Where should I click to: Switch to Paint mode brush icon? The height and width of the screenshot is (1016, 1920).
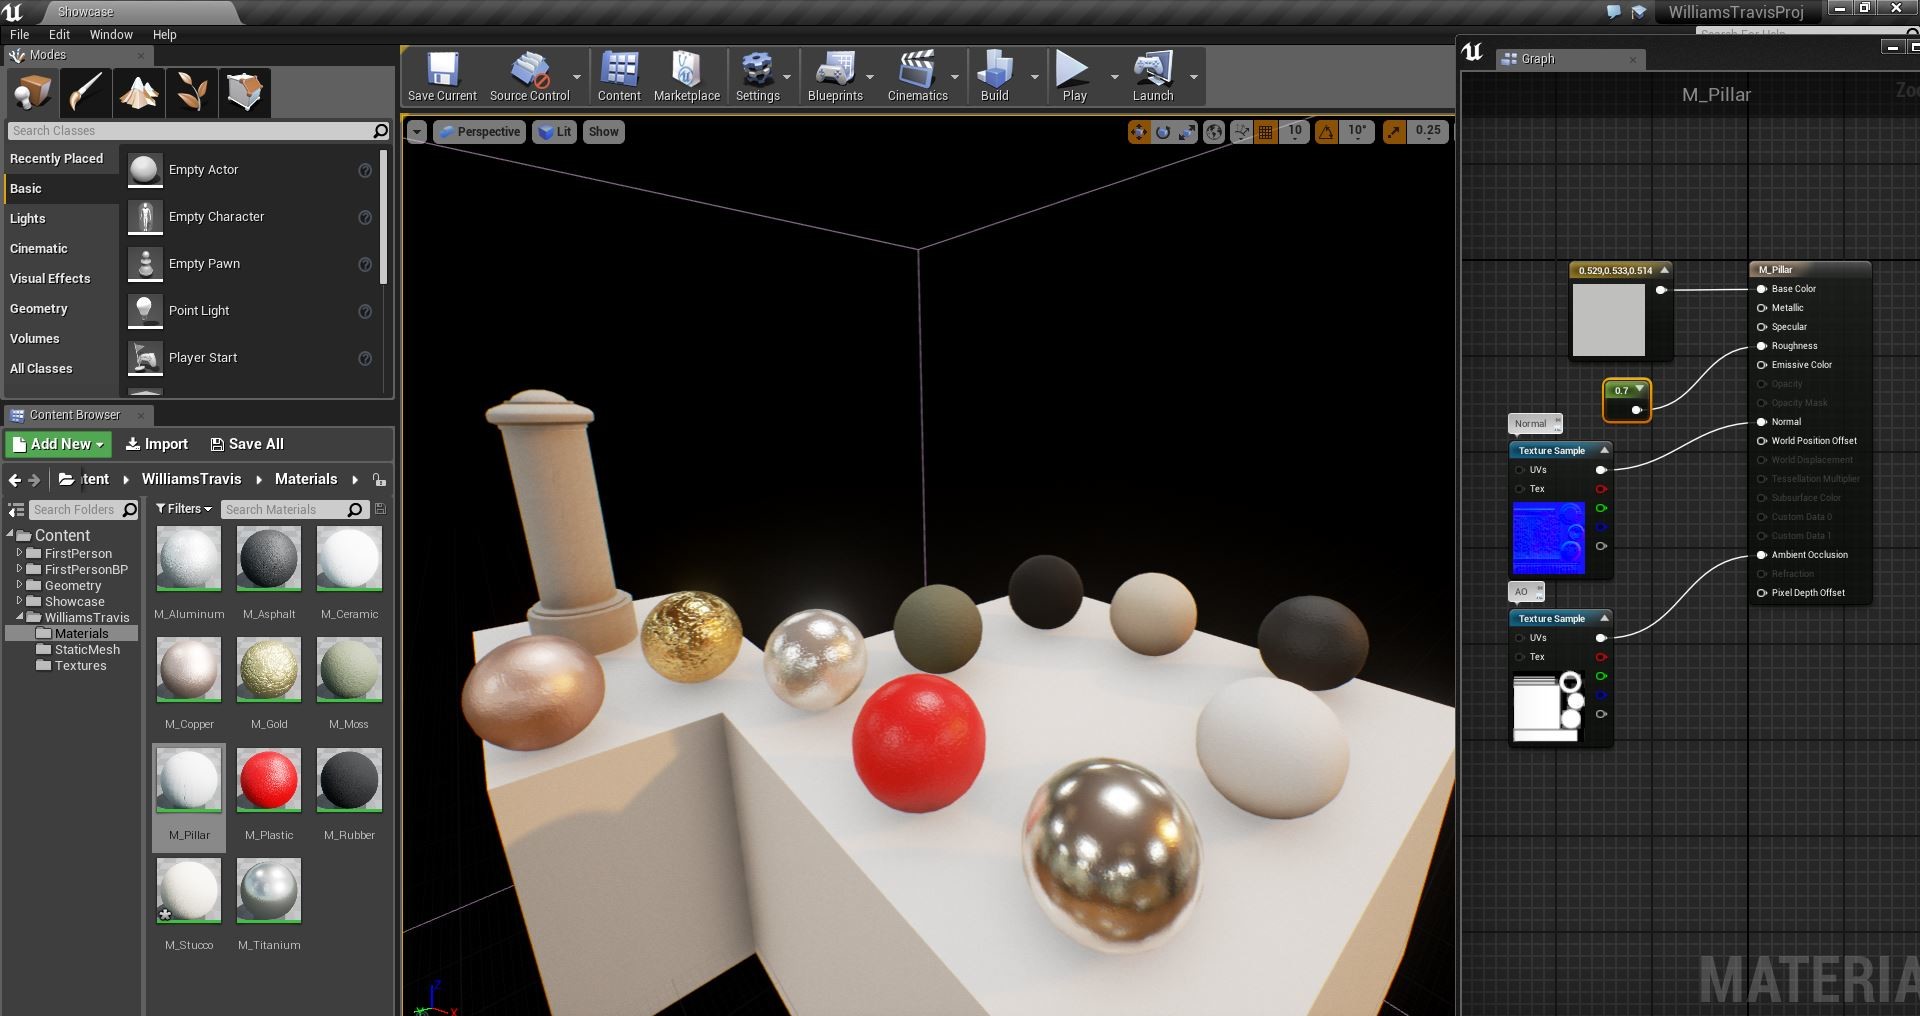(86, 93)
